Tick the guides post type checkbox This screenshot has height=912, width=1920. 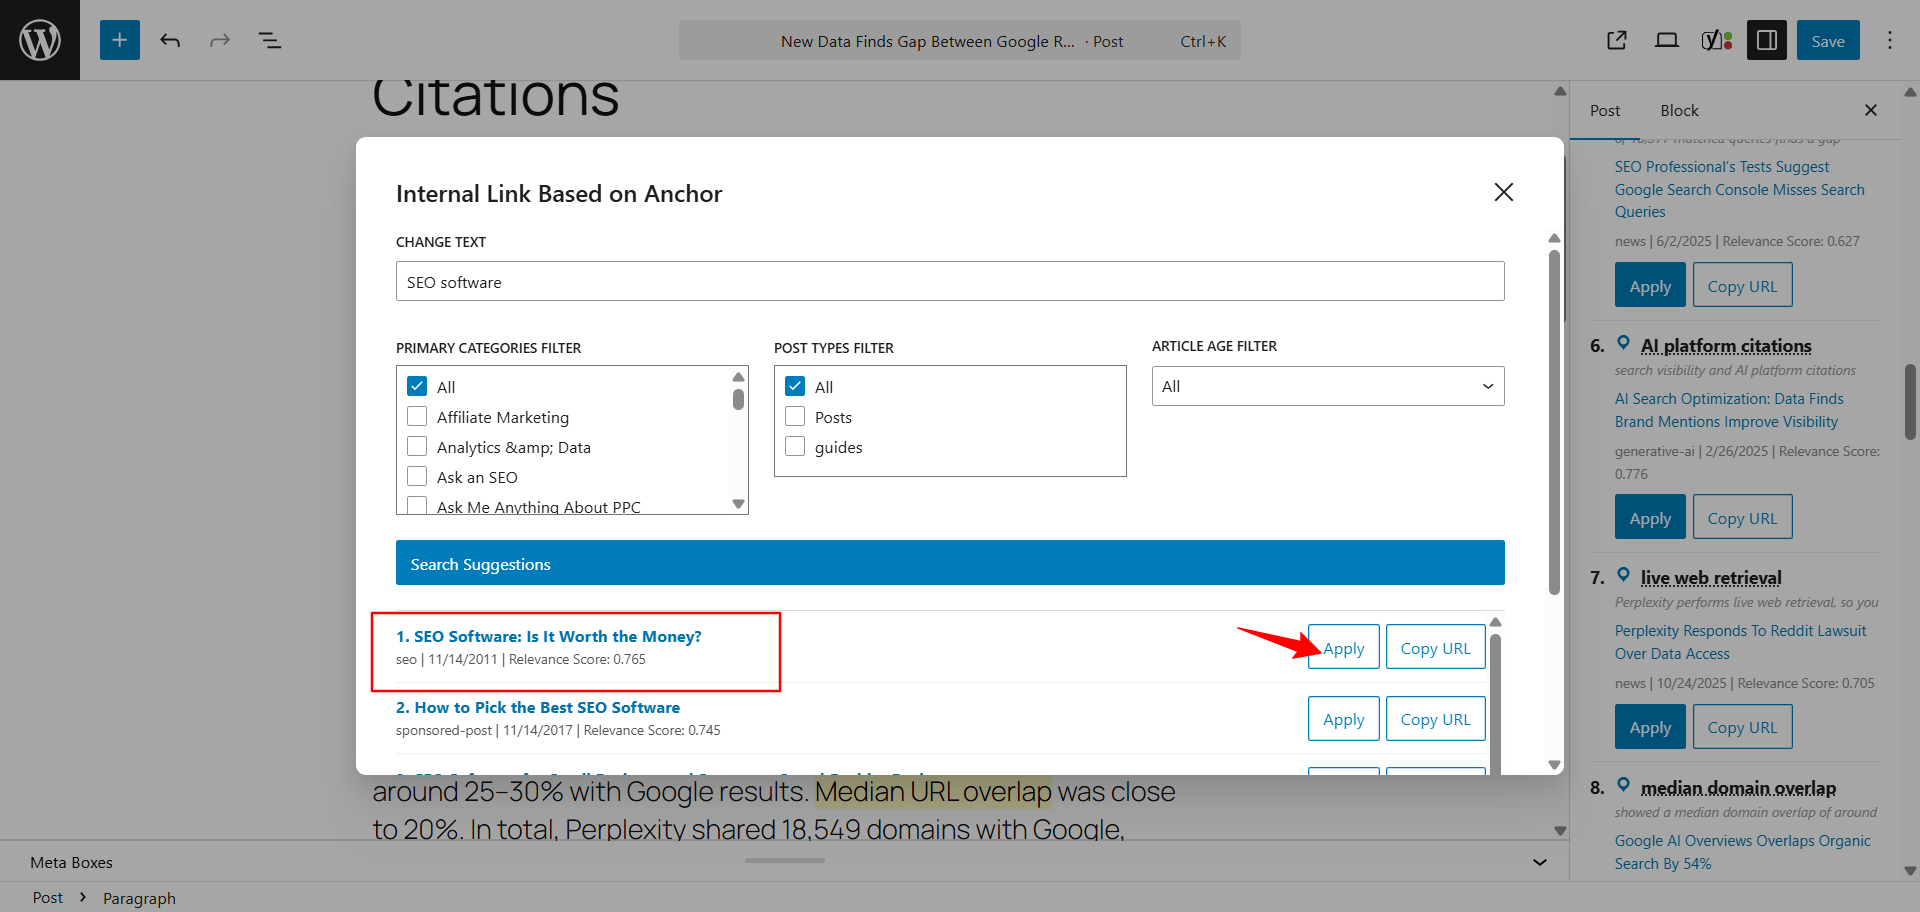pos(795,447)
